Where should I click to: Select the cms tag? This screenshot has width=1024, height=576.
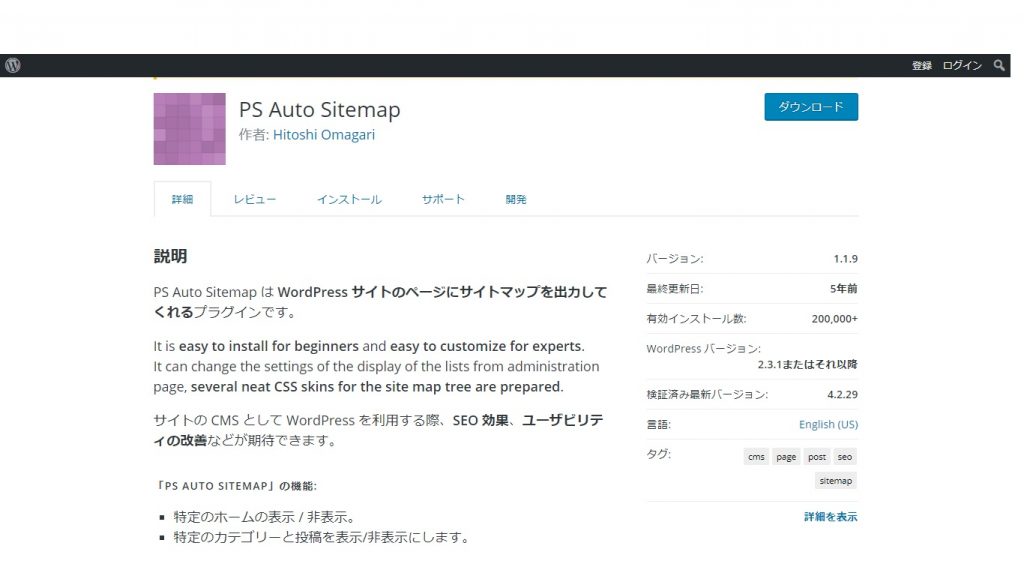coord(756,456)
